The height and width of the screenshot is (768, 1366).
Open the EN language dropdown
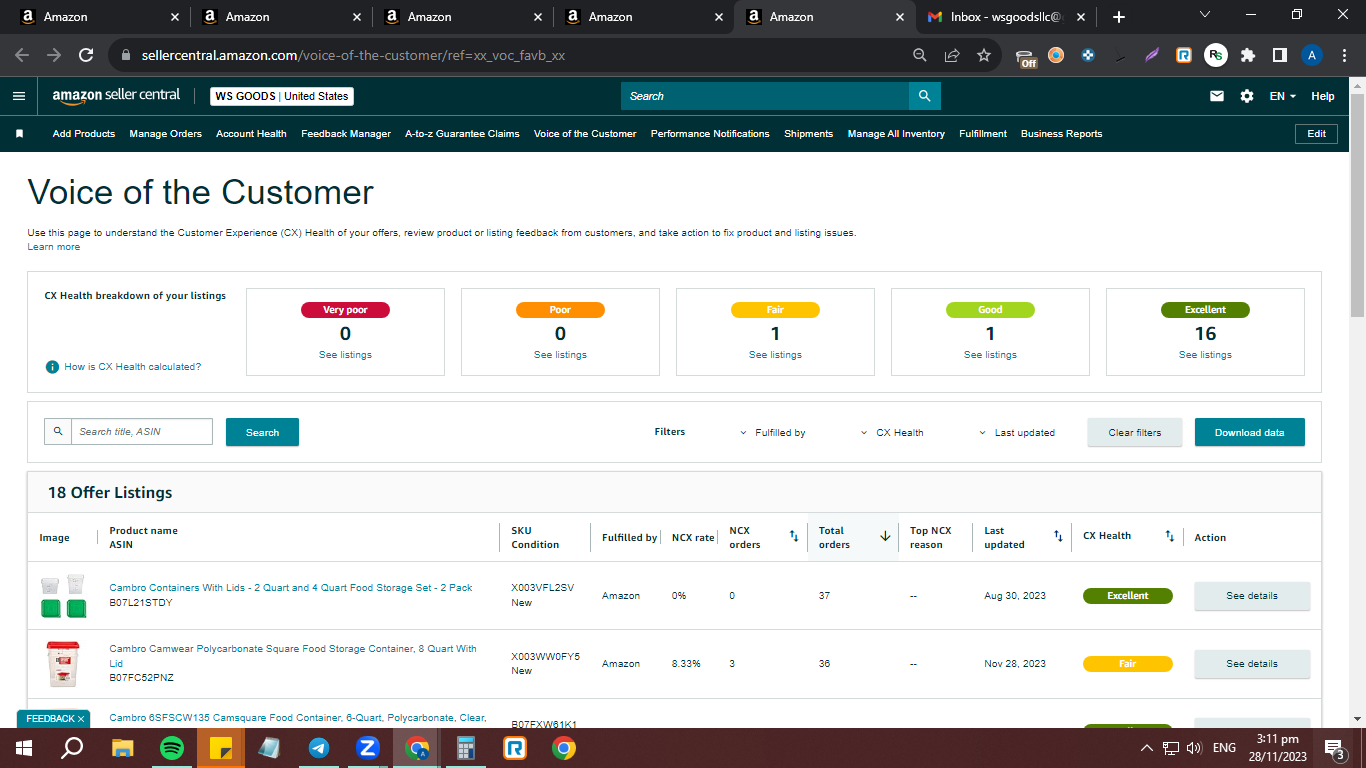pyautogui.click(x=1283, y=96)
